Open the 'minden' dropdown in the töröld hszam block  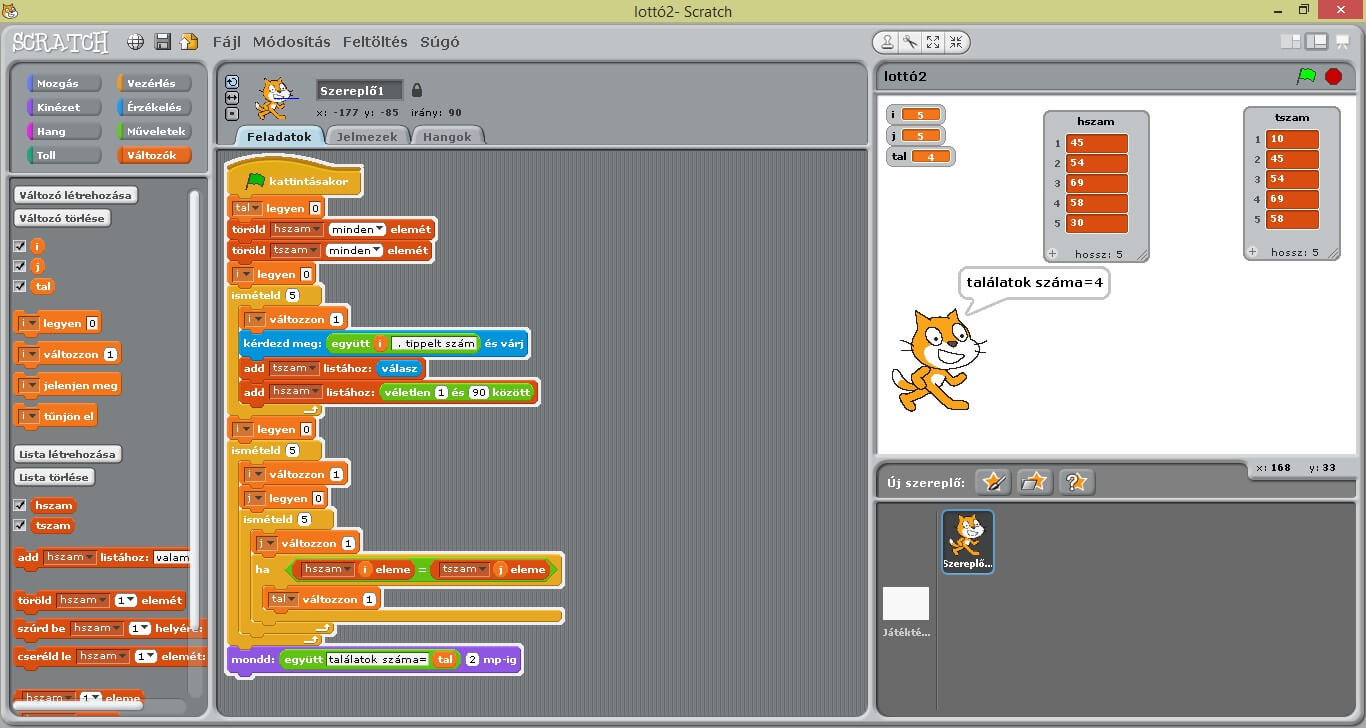(358, 229)
